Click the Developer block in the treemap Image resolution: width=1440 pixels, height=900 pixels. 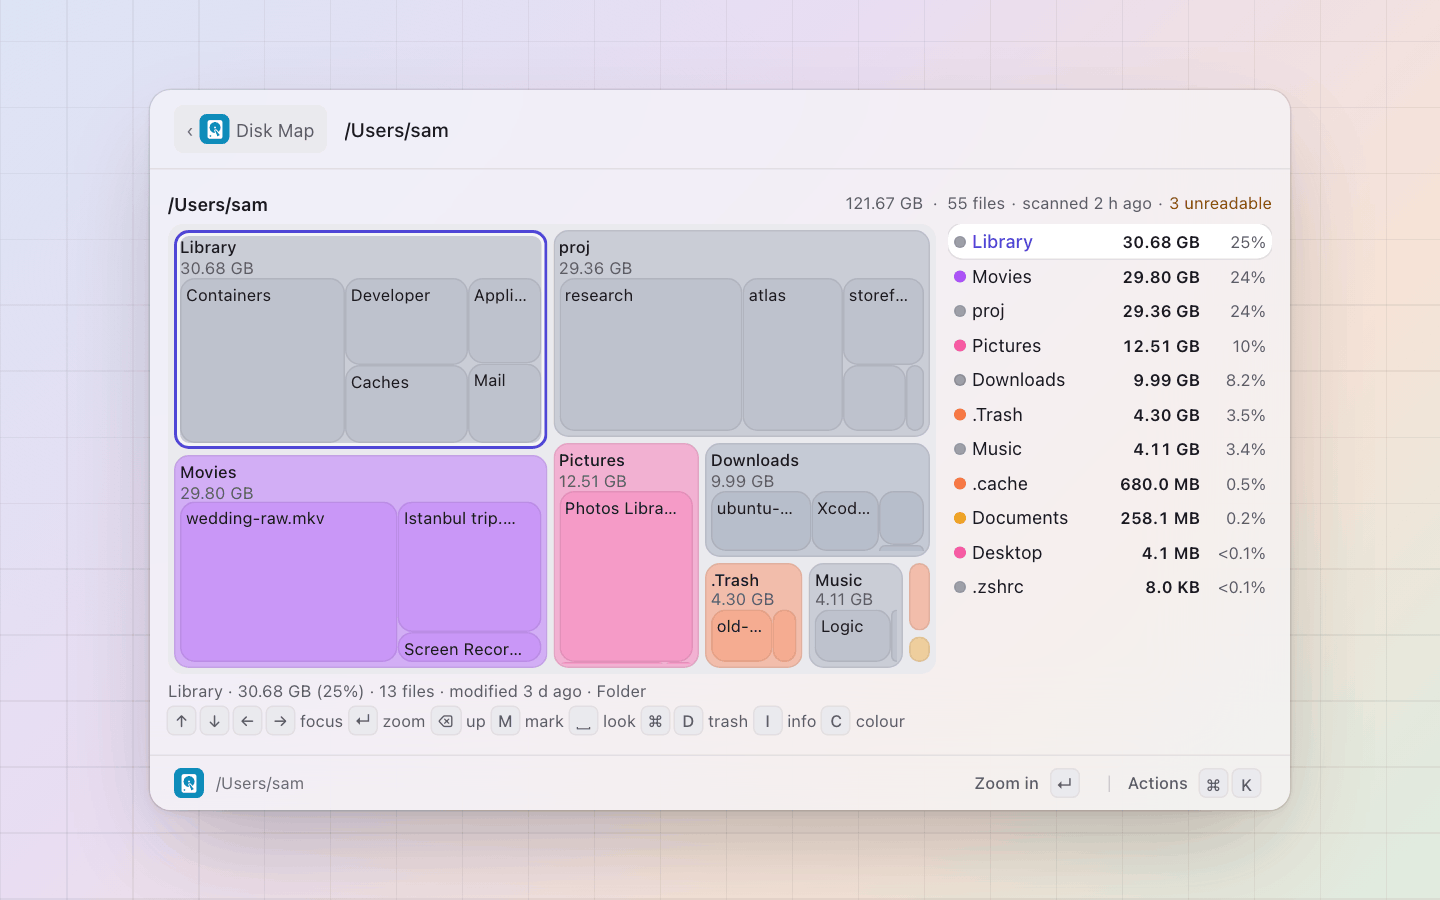[x=406, y=321]
